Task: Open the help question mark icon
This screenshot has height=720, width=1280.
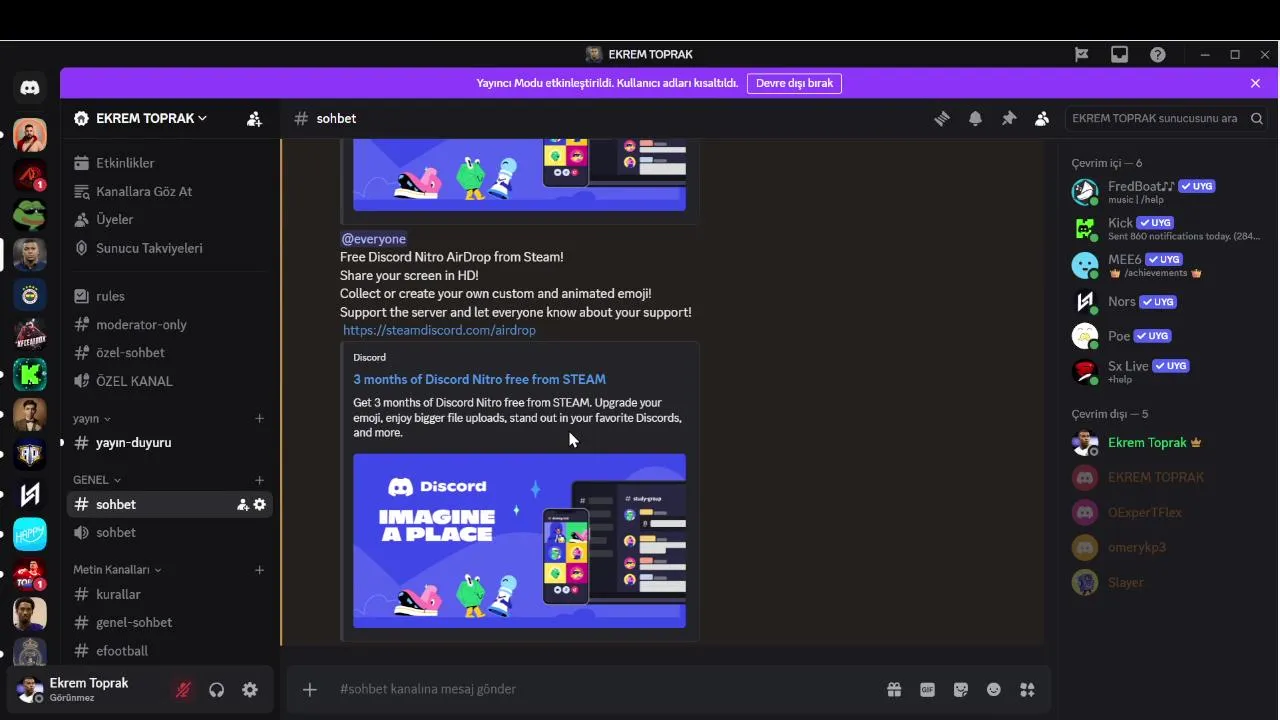Action: tap(1157, 54)
